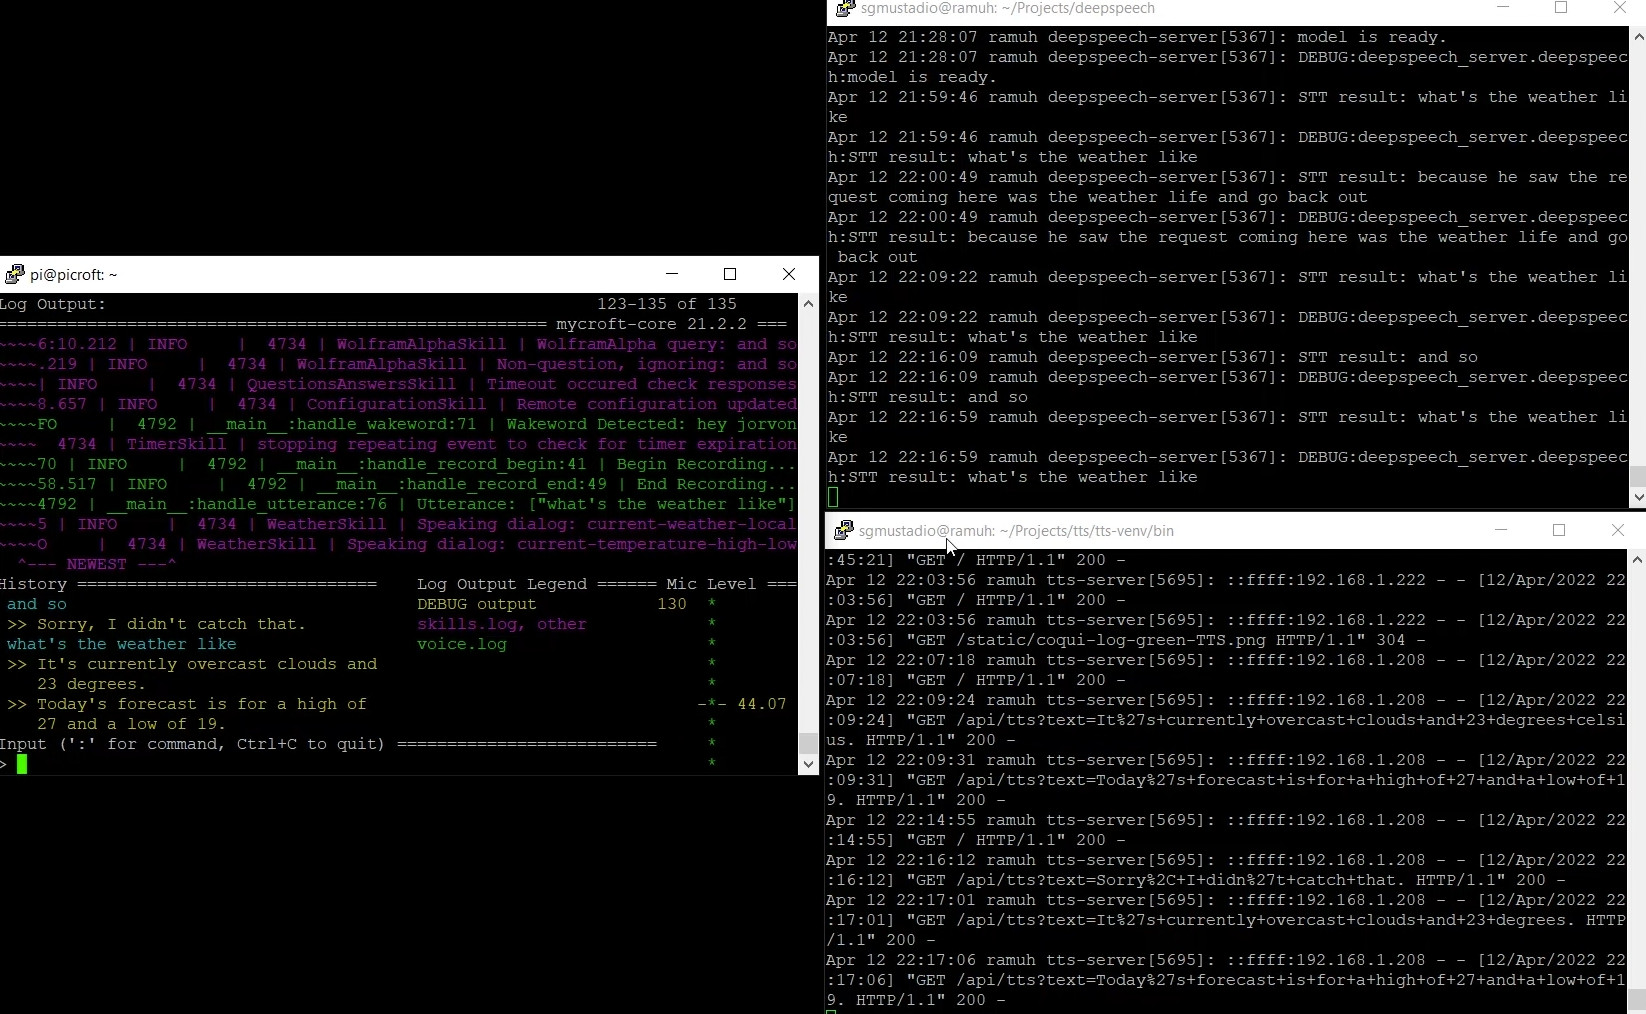Click the scroll-down arrow in the Mycroft log
This screenshot has width=1646, height=1014.
(x=808, y=763)
